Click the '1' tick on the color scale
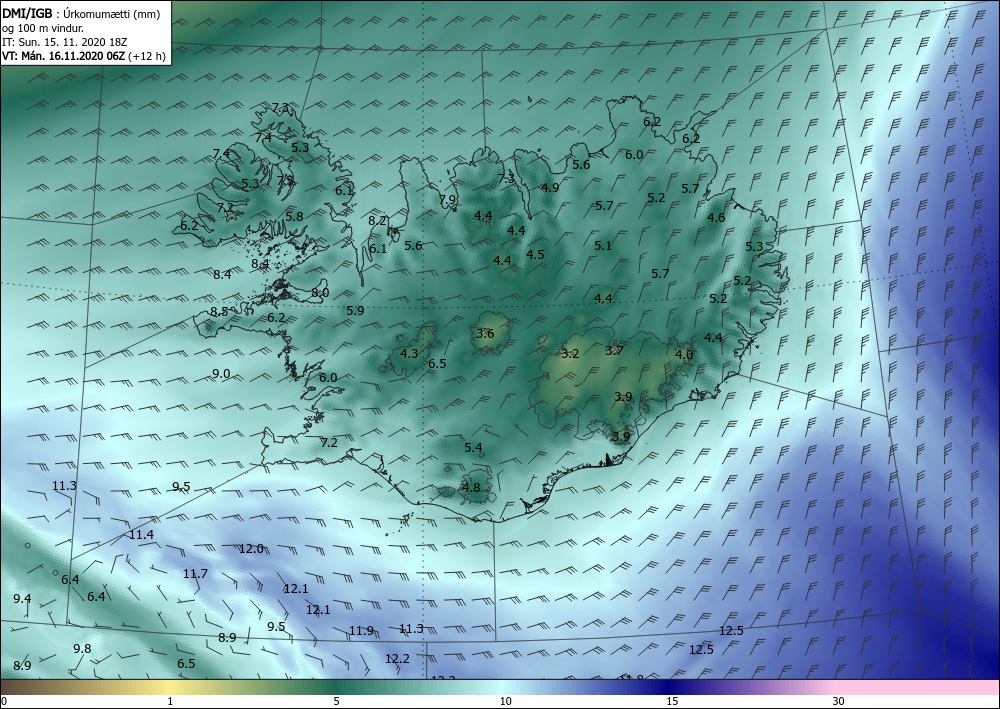This screenshot has width=1000, height=709. pos(170,701)
